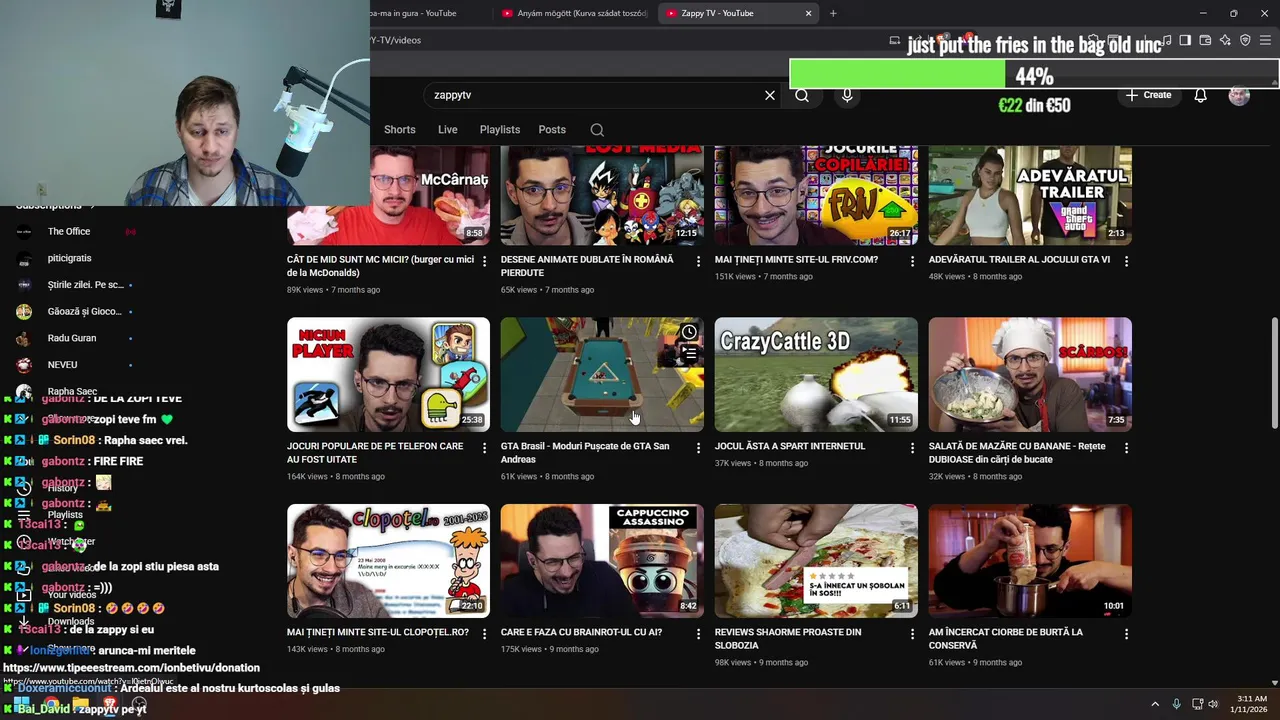This screenshot has width=1280, height=720.
Task: Open the Leo AI sparkle icon
Action: [1225, 40]
